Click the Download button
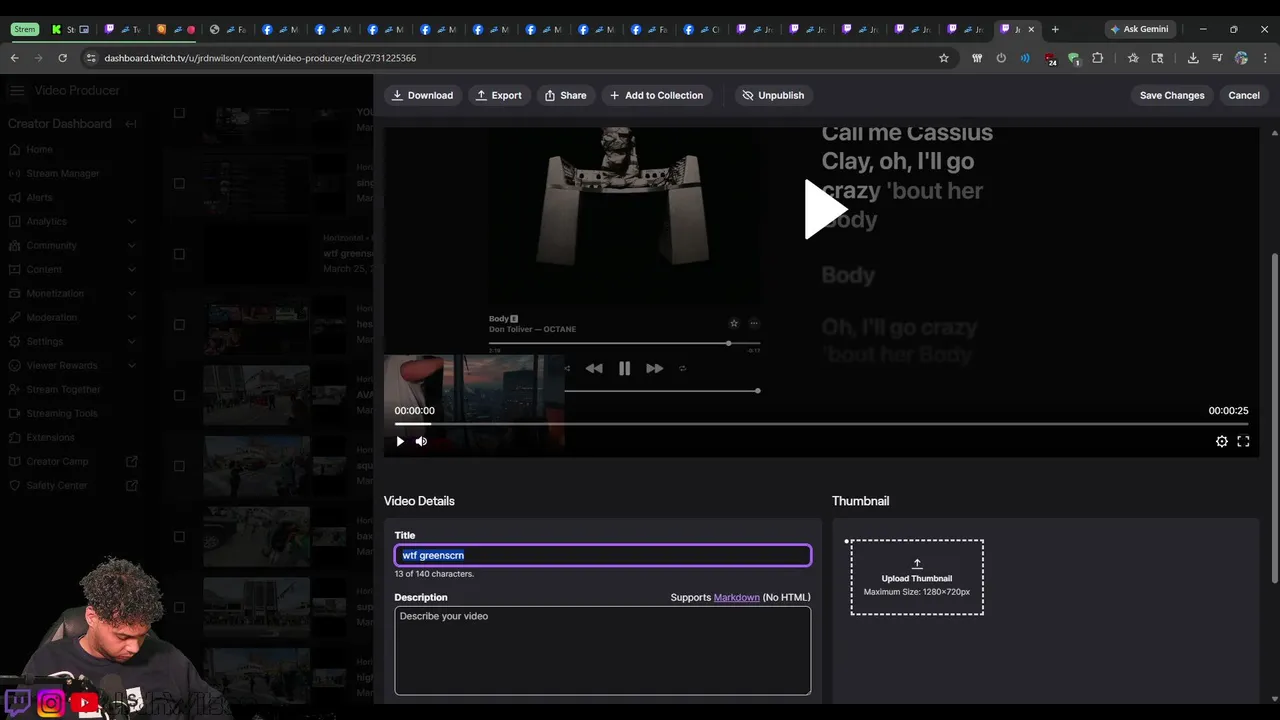 pos(422,95)
